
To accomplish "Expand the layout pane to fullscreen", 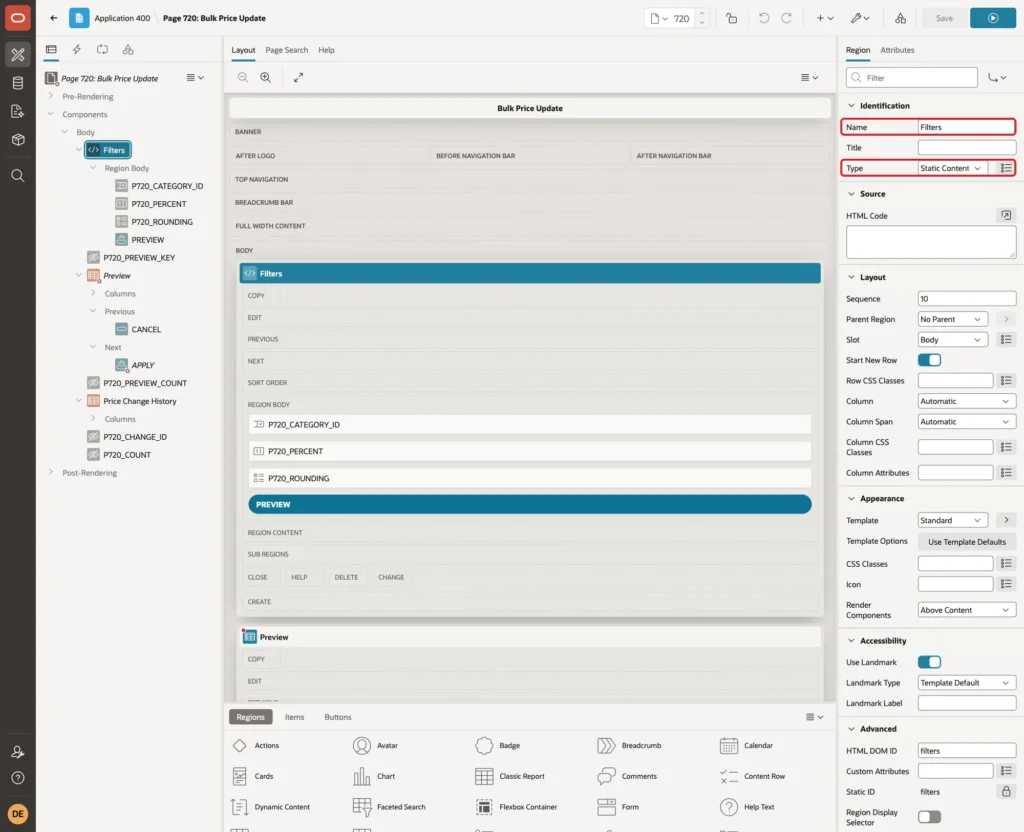I will (x=298, y=78).
